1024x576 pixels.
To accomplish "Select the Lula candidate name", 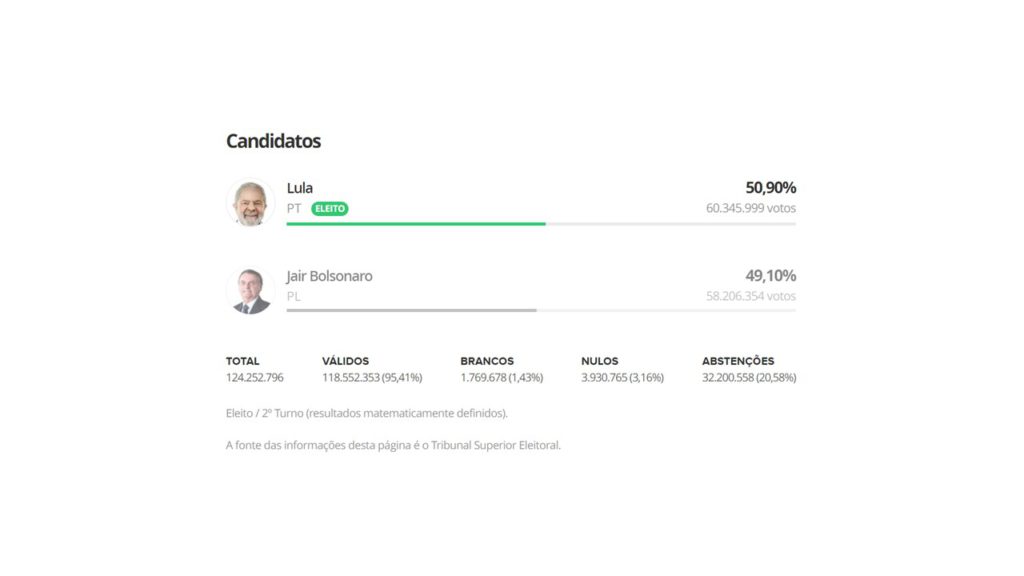I will [x=300, y=188].
